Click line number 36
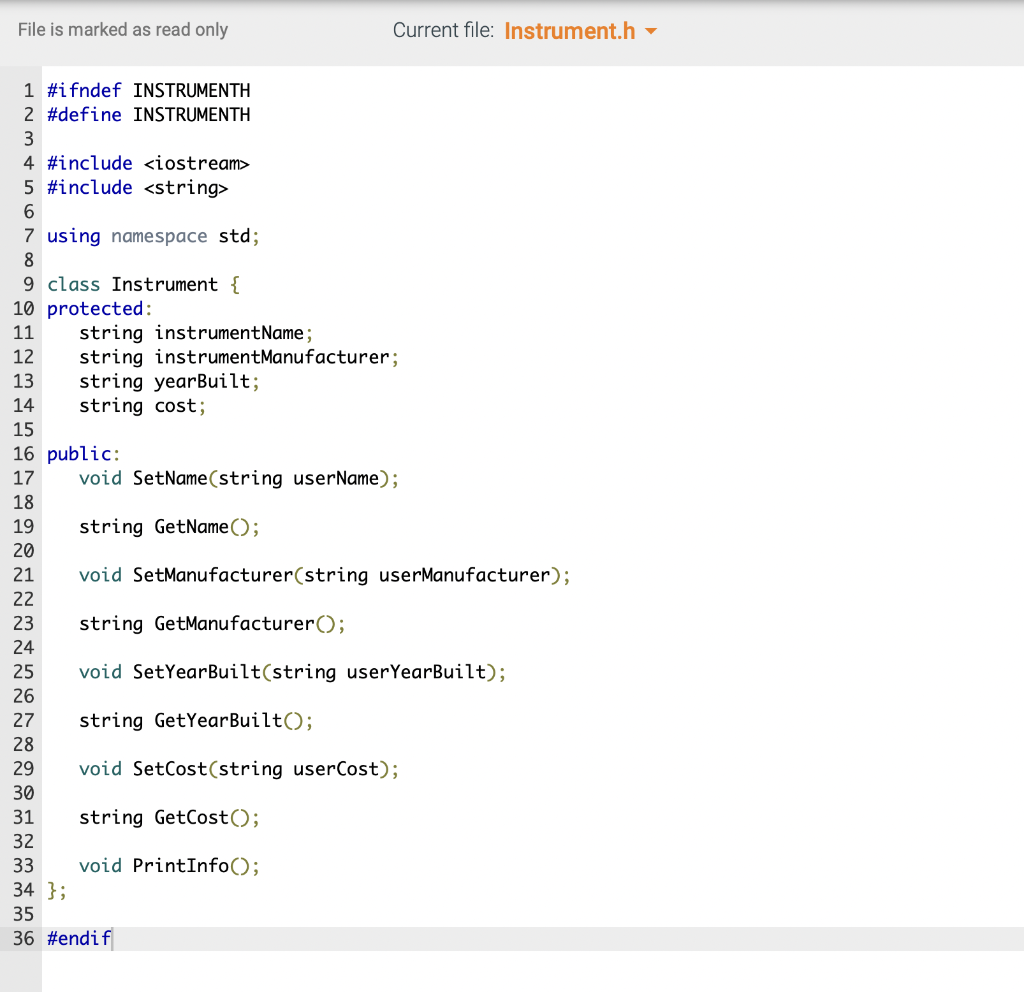The width and height of the screenshot is (1024, 992). coord(22,938)
